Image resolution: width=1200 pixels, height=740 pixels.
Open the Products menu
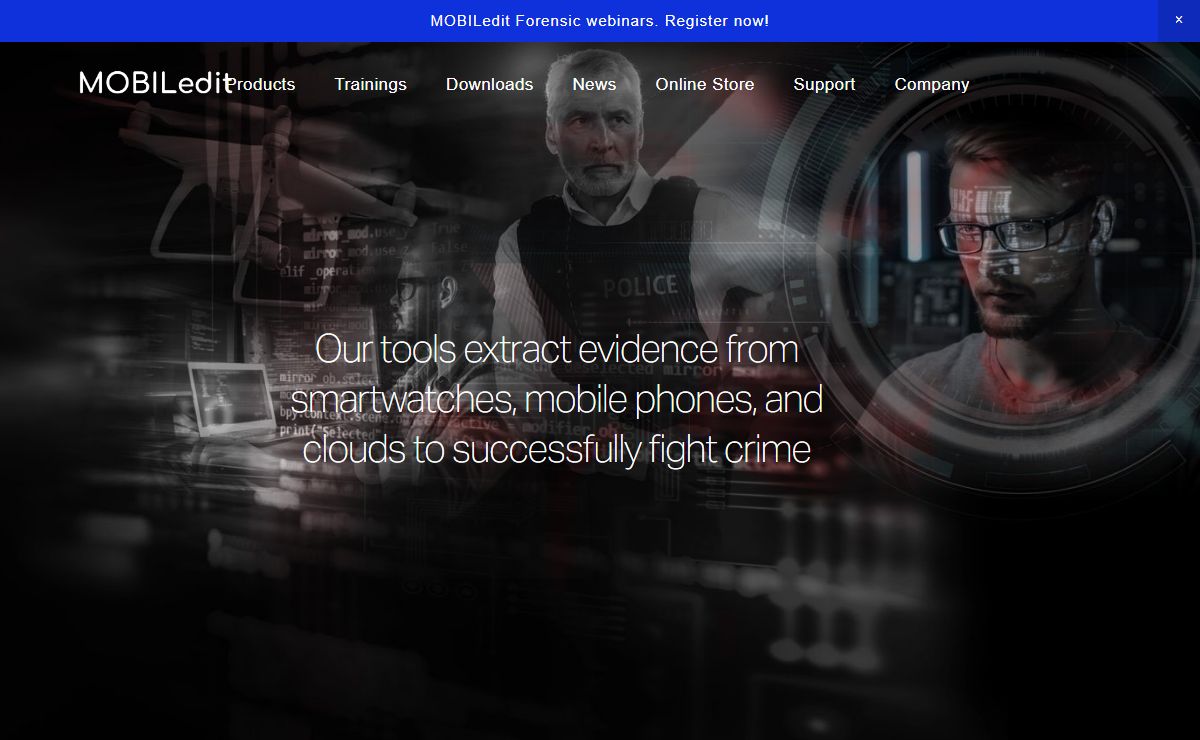(x=262, y=84)
